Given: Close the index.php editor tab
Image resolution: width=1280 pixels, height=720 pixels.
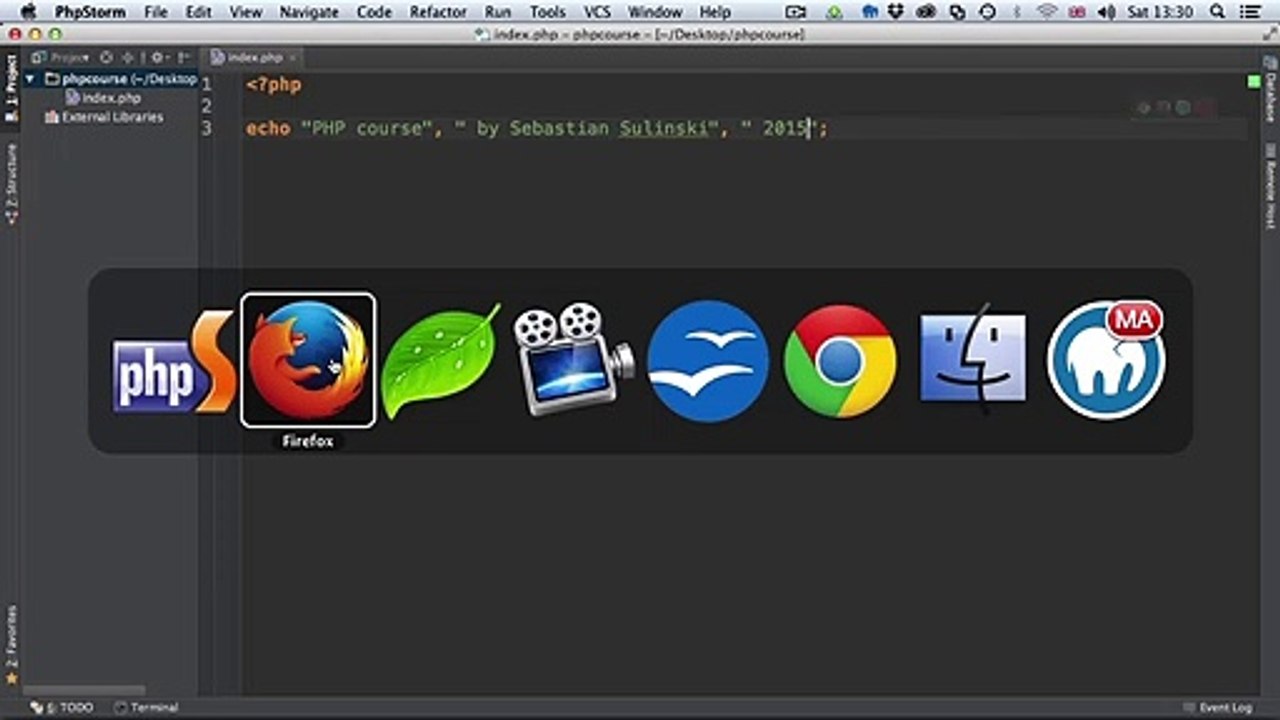Looking at the screenshot, I should pos(292,58).
